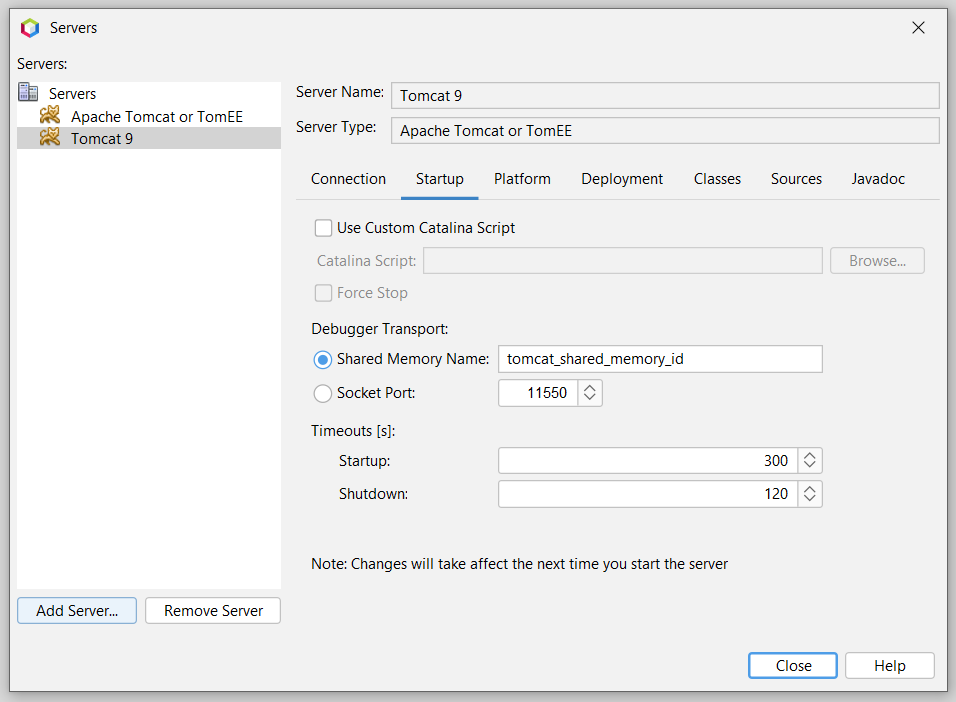The image size is (956, 702).
Task: Click the note about changes taking effect
Action: [x=519, y=564]
